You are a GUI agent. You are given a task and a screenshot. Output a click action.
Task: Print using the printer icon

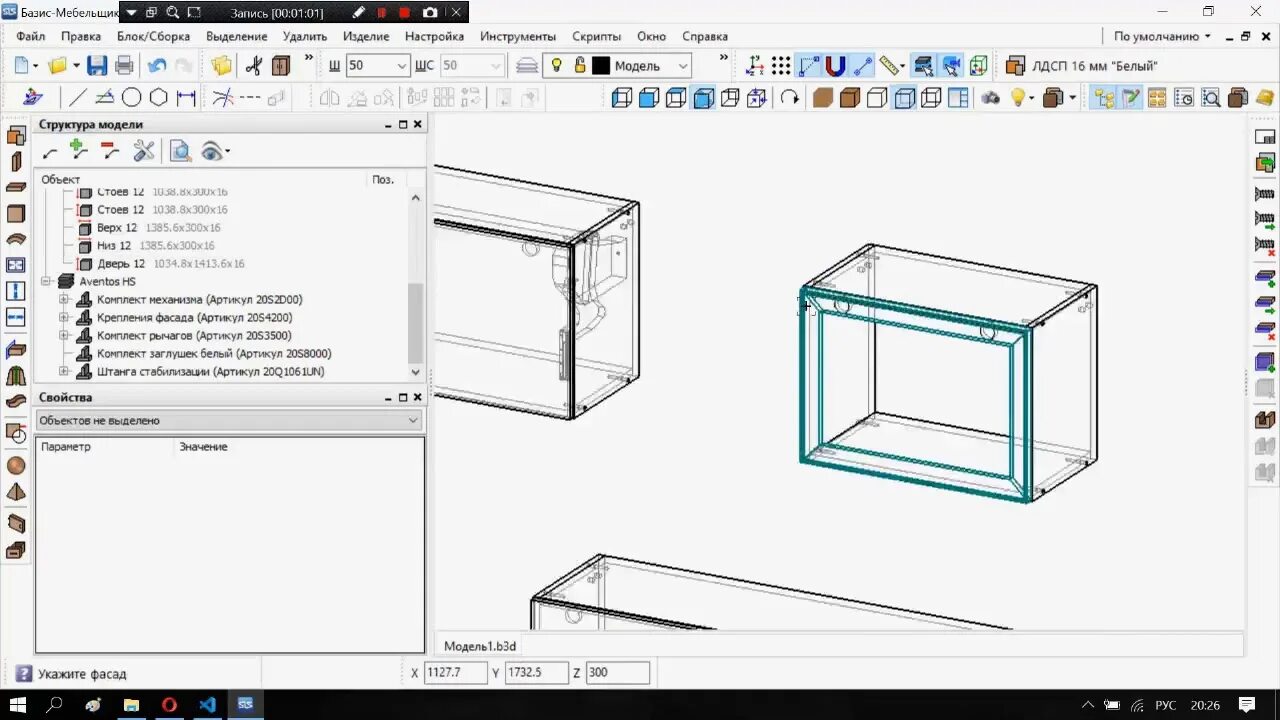(x=124, y=66)
